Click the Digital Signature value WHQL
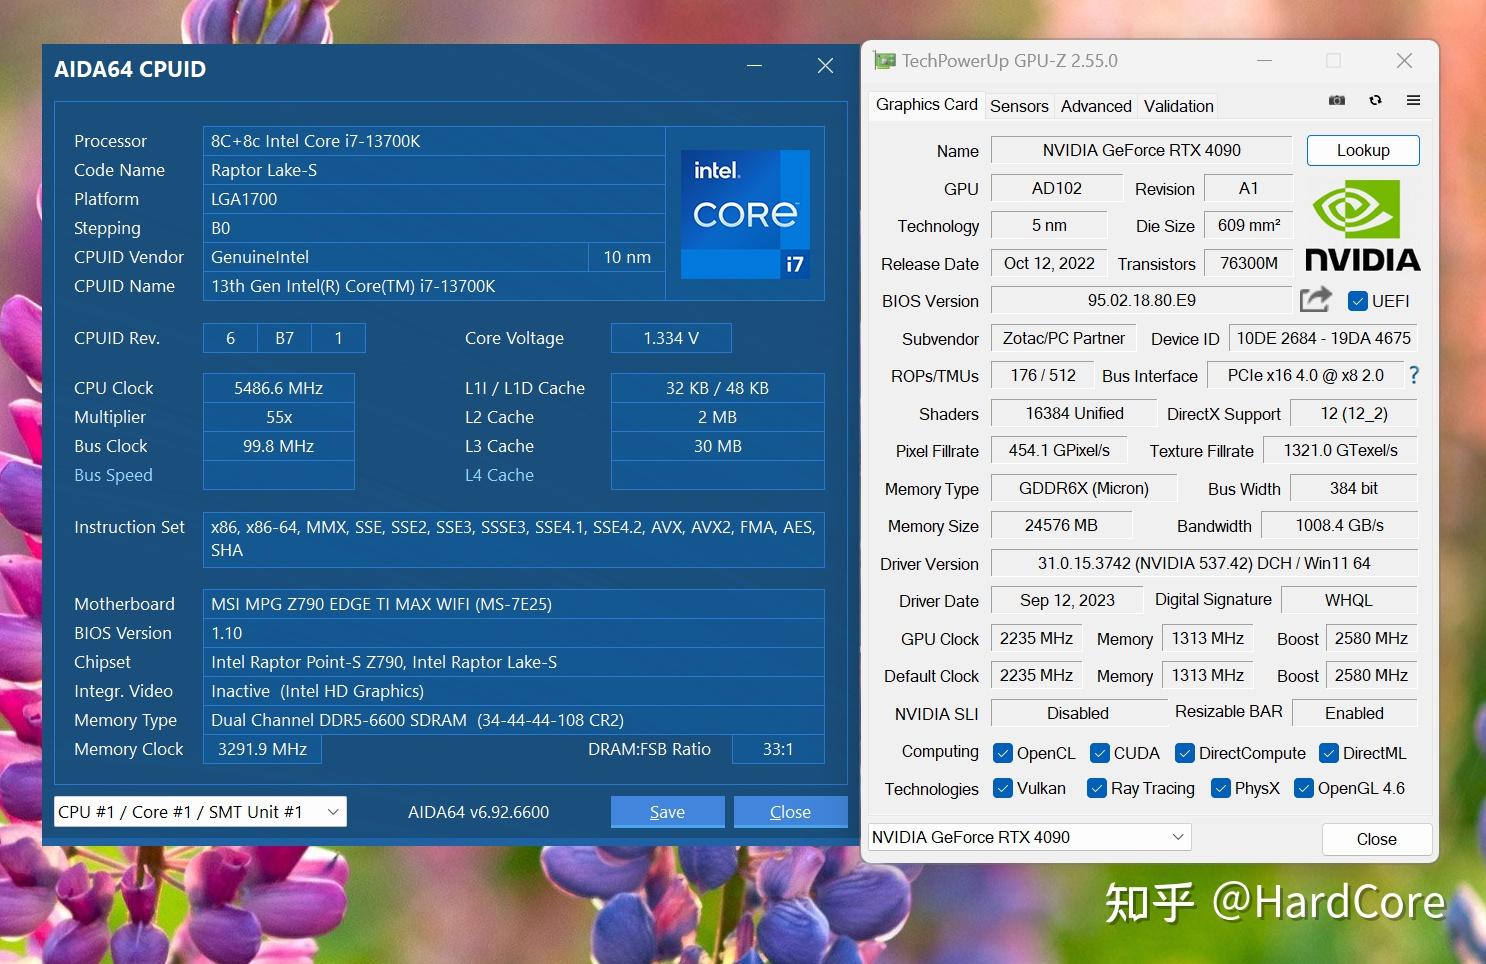1486x964 pixels. point(1349,600)
